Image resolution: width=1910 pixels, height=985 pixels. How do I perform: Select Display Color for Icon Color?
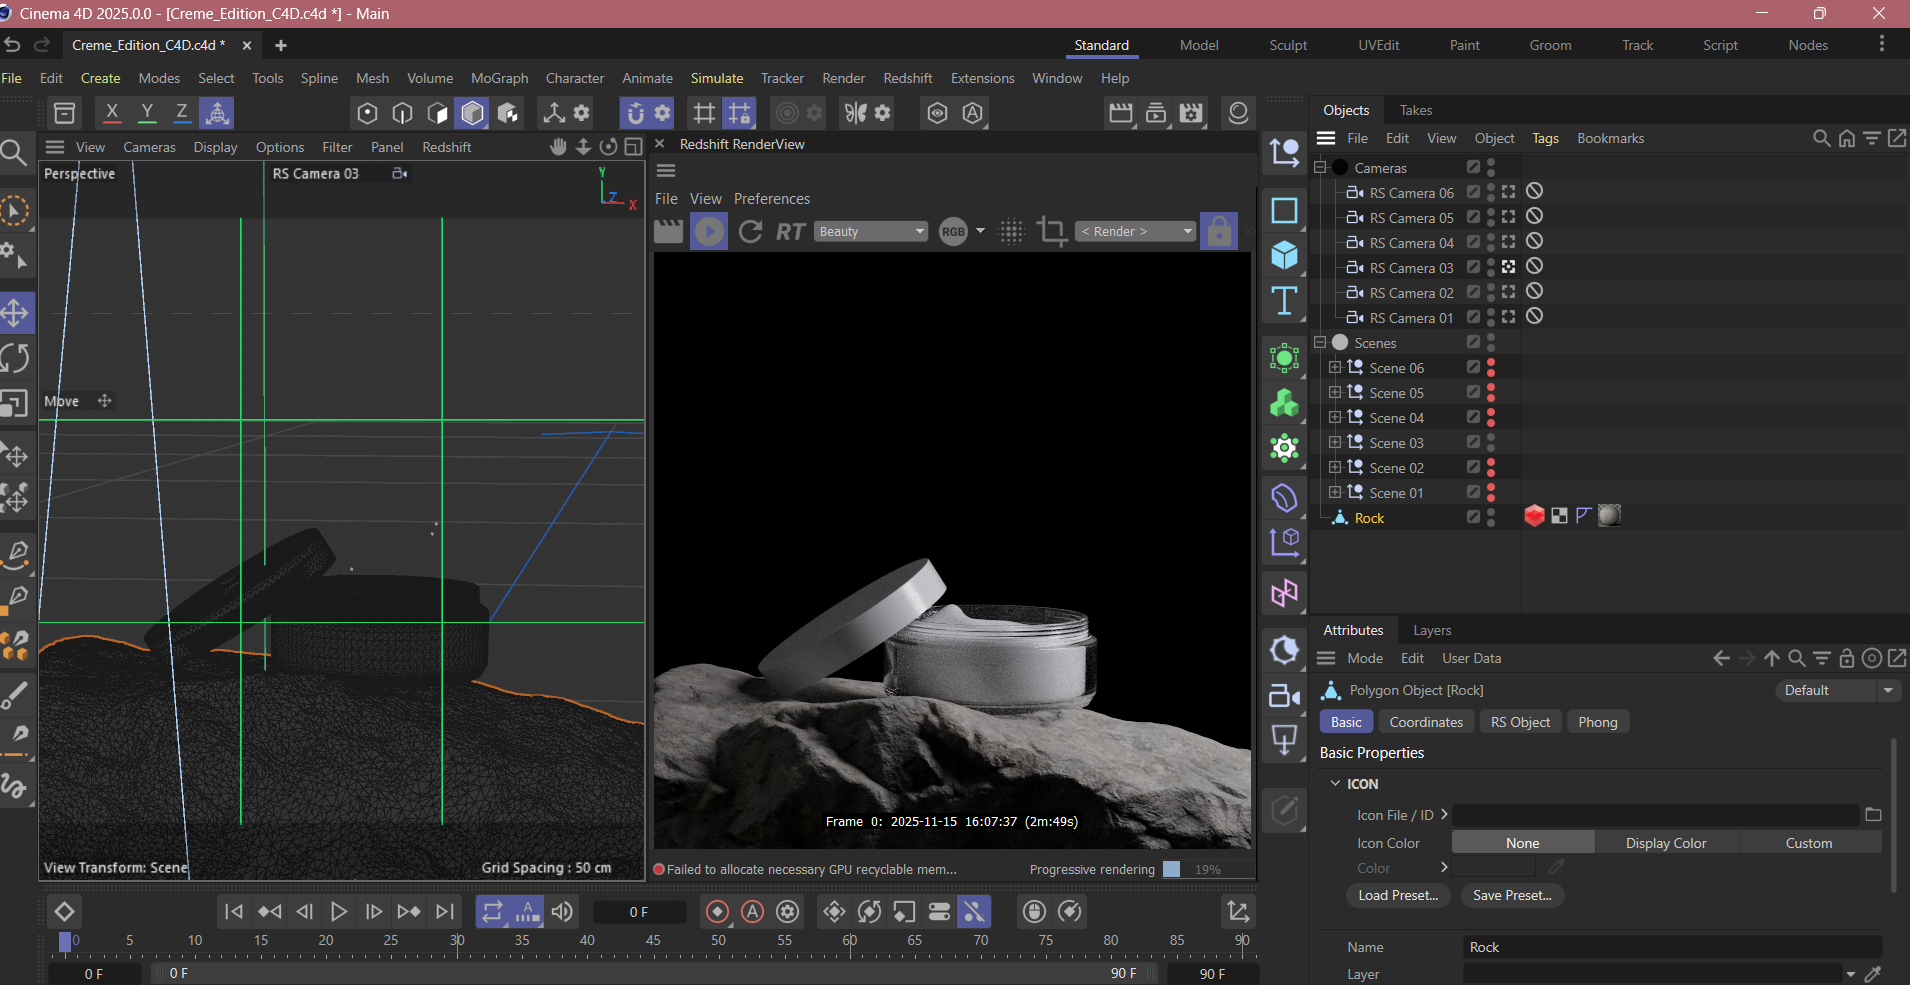coord(1665,843)
